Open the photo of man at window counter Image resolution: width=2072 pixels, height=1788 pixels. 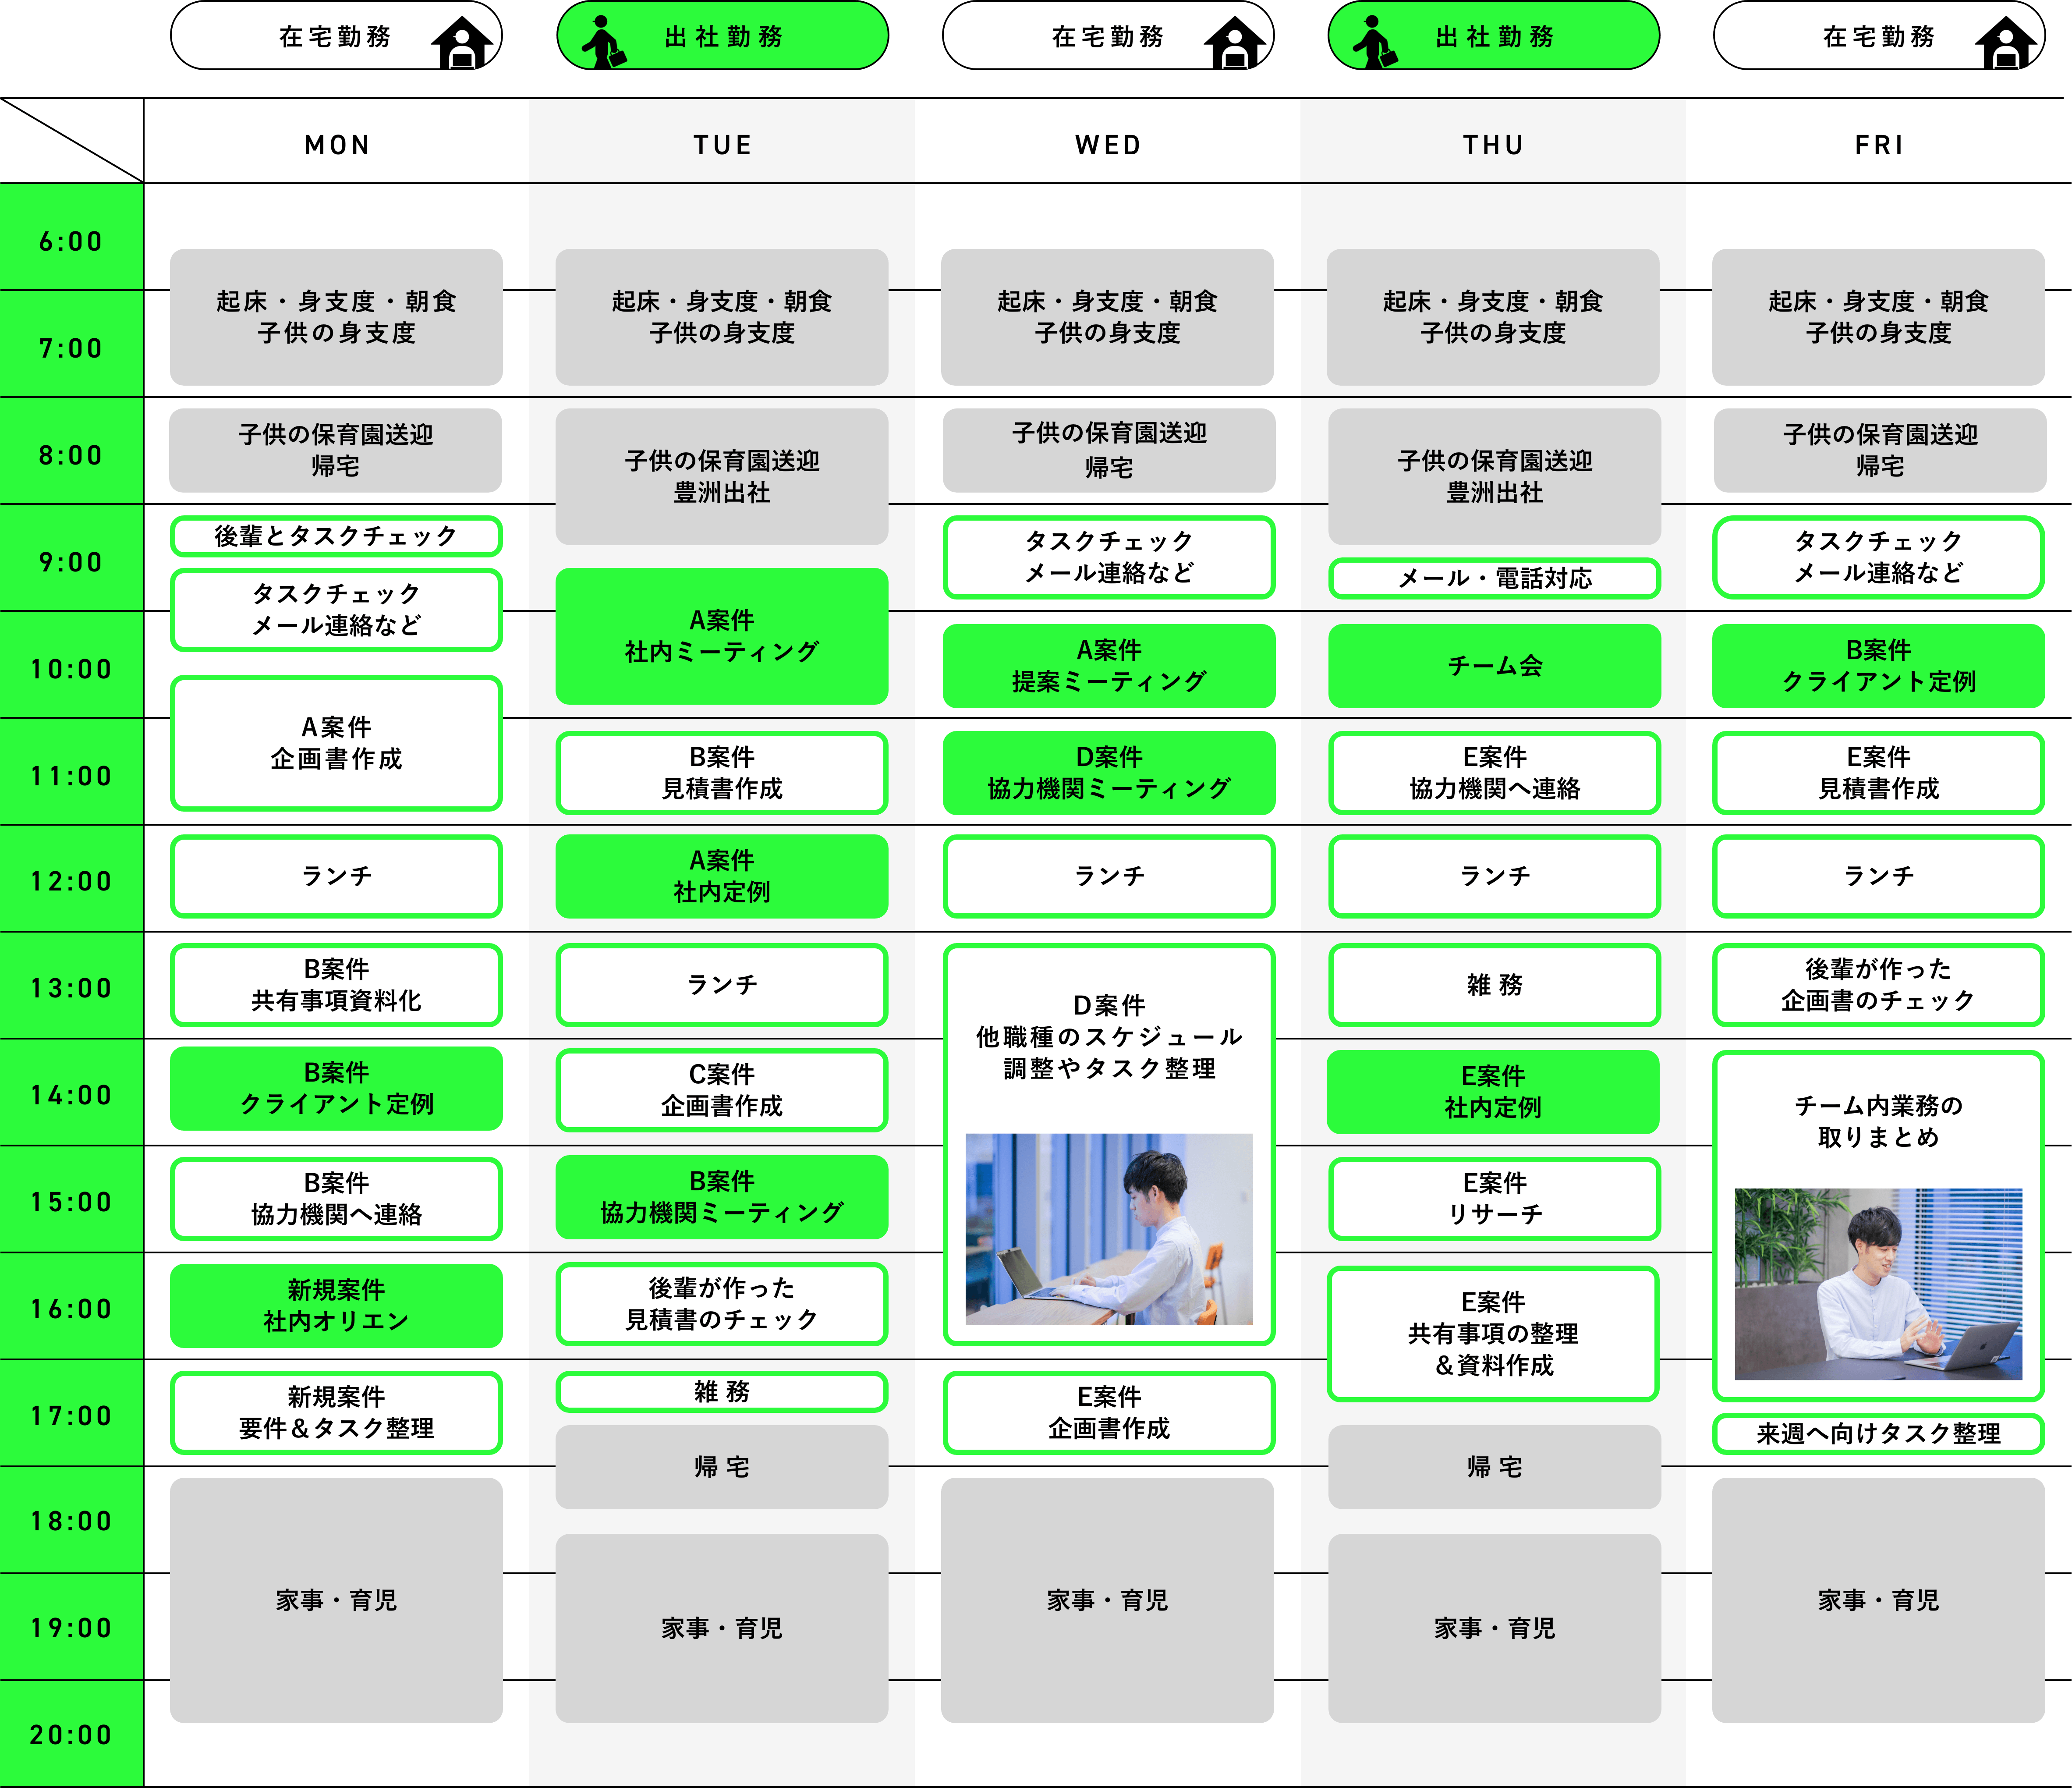[1108, 1228]
